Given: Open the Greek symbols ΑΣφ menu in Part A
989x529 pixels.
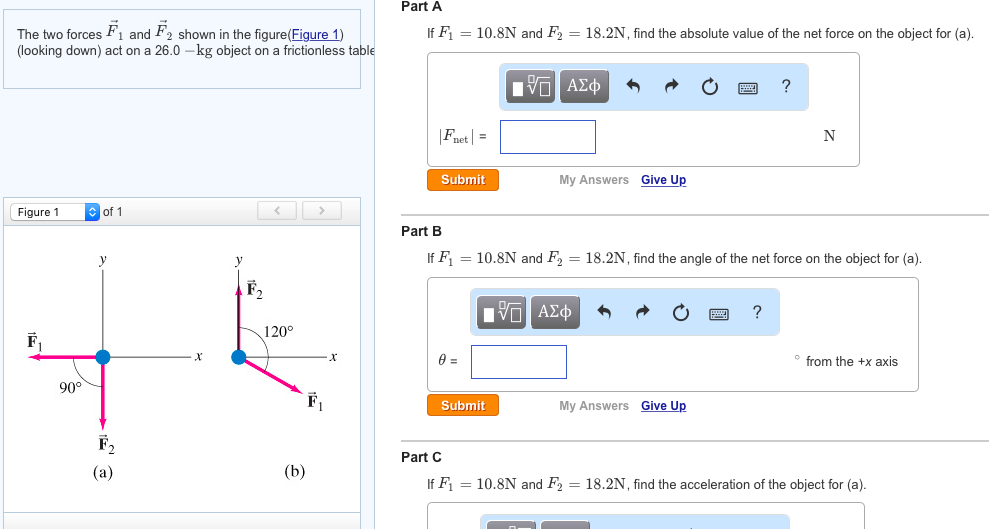Looking at the screenshot, I should [584, 86].
